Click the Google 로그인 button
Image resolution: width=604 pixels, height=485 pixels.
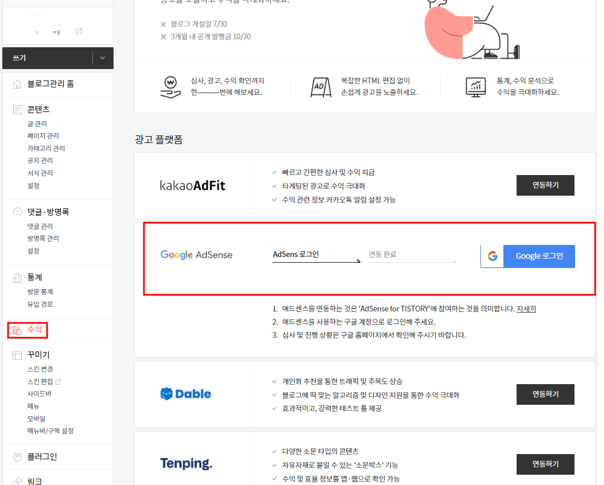click(x=527, y=256)
